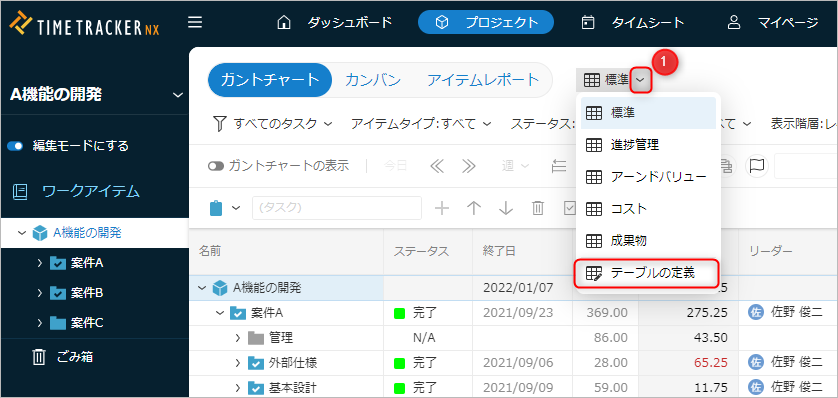The image size is (838, 398).
Task: Click green status square for 基本設計
Action: [x=399, y=388]
